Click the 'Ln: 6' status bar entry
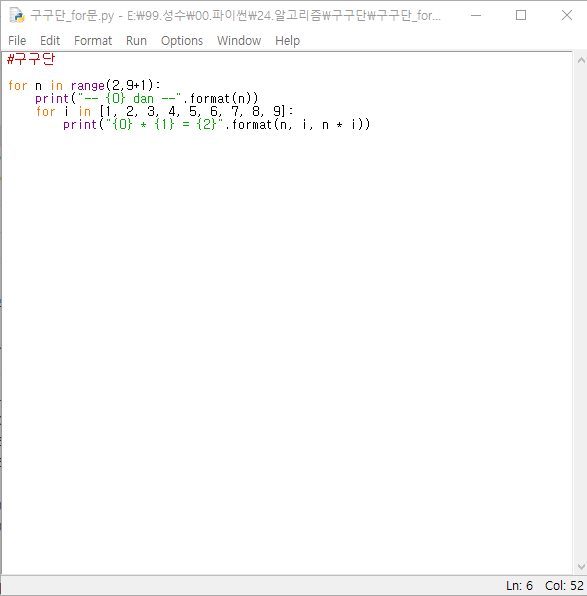 (x=519, y=585)
